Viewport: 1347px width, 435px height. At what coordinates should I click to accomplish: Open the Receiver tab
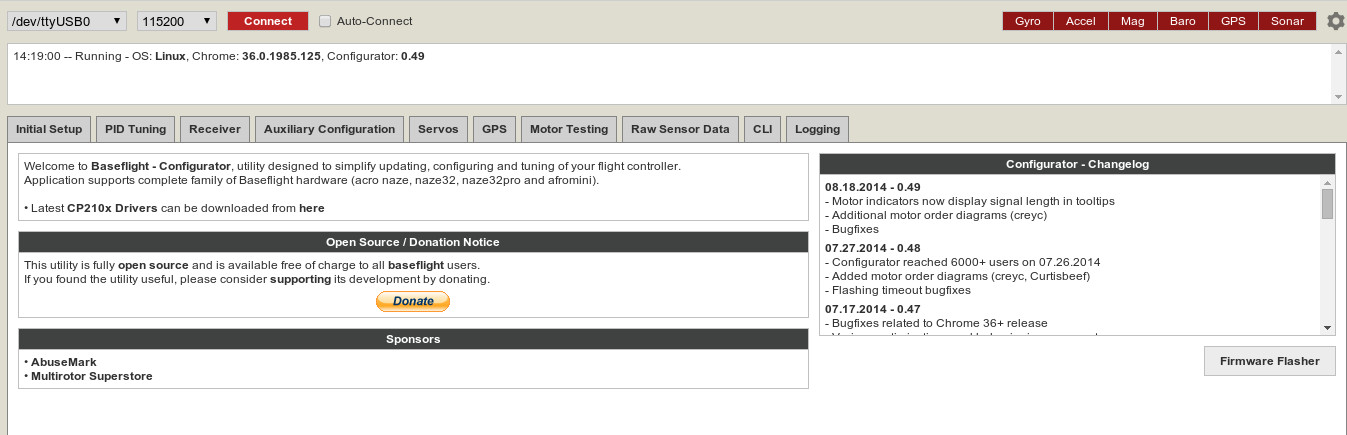coord(215,129)
